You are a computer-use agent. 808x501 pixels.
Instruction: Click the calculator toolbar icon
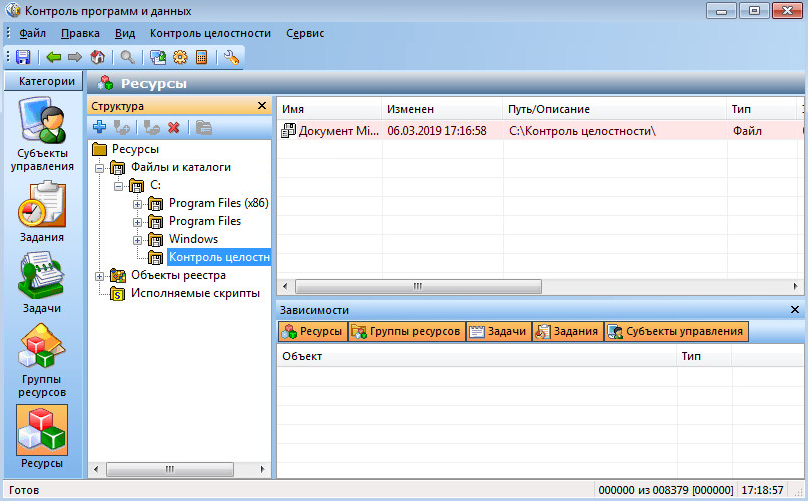[x=201, y=57]
